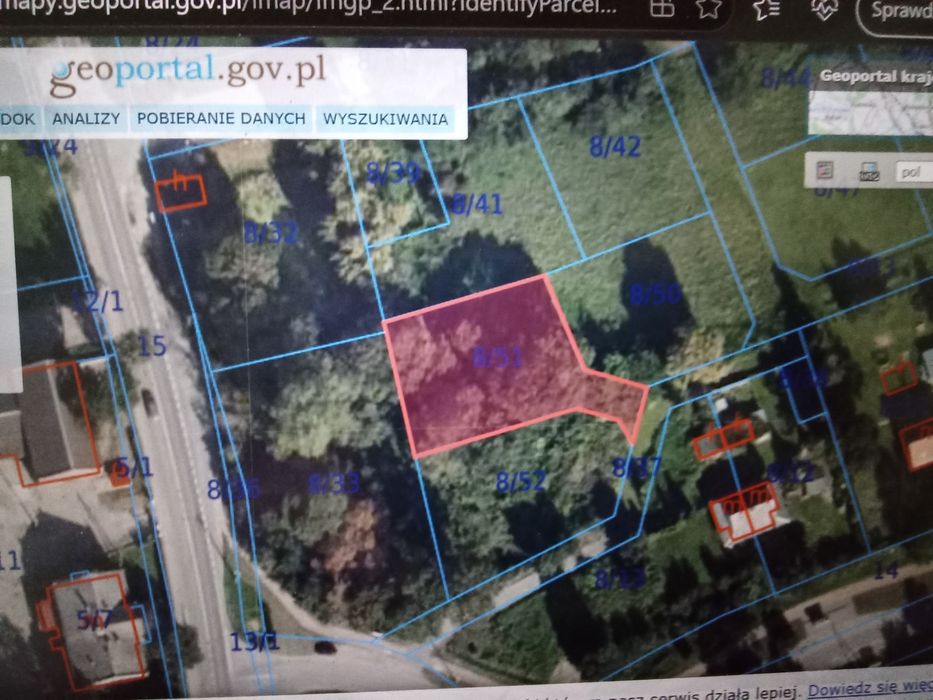Click the Geoportal krajowy overview map thumbnail

[871, 112]
